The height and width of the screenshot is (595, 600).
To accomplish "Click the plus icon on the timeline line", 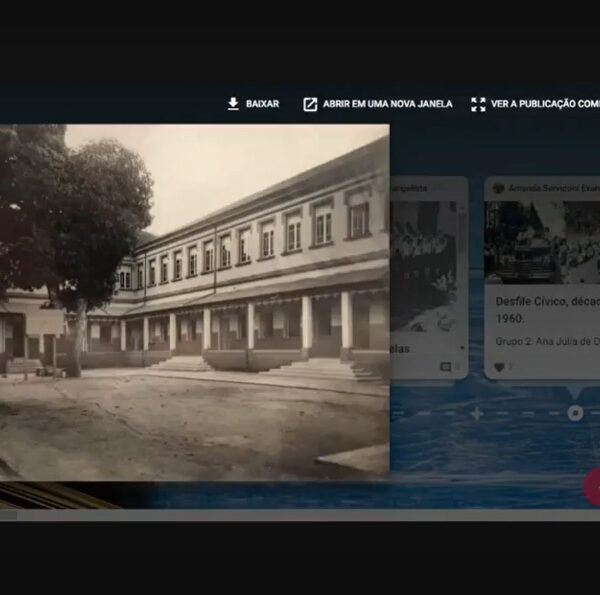I will coord(476,413).
